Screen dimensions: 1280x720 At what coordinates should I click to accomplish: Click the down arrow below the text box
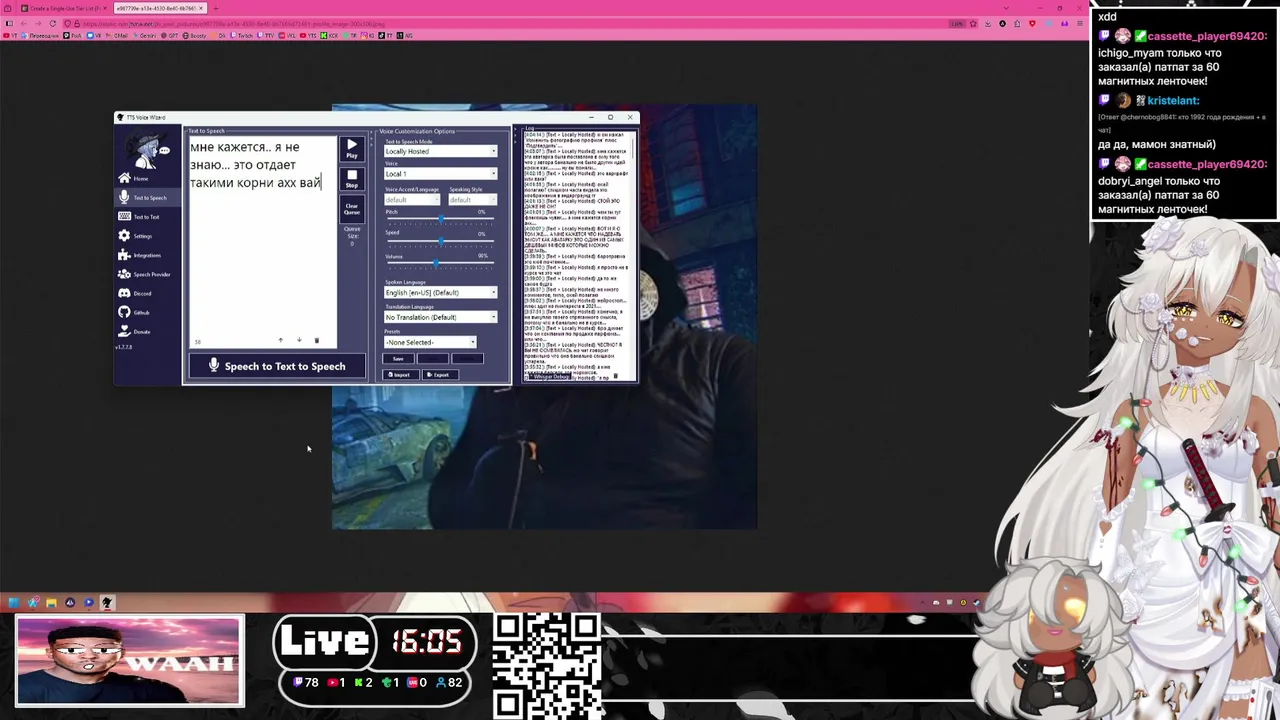[x=298, y=340]
